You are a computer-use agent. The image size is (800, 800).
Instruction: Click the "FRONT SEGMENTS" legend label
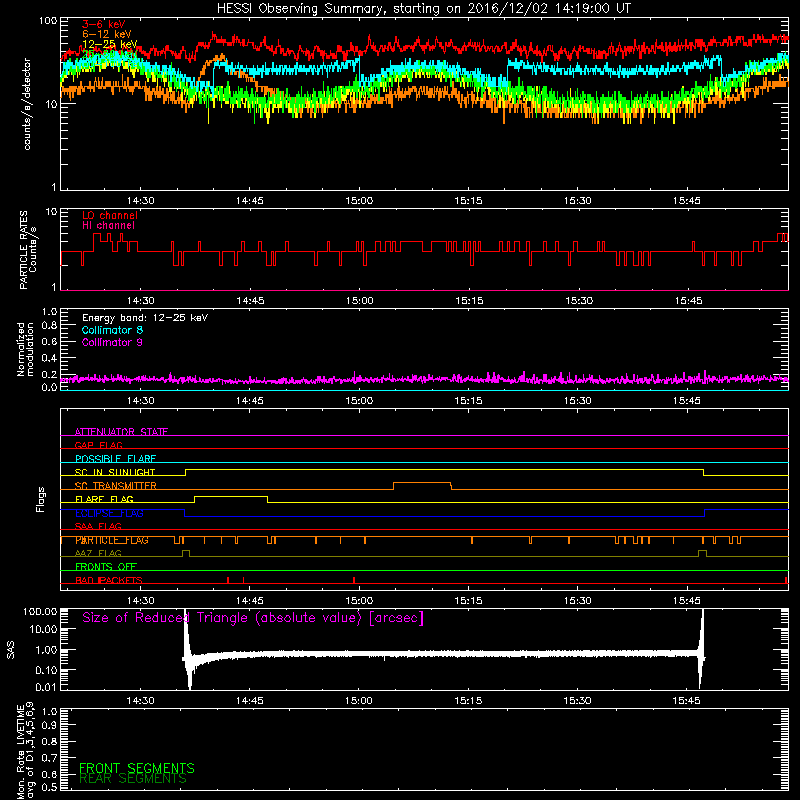[137, 768]
